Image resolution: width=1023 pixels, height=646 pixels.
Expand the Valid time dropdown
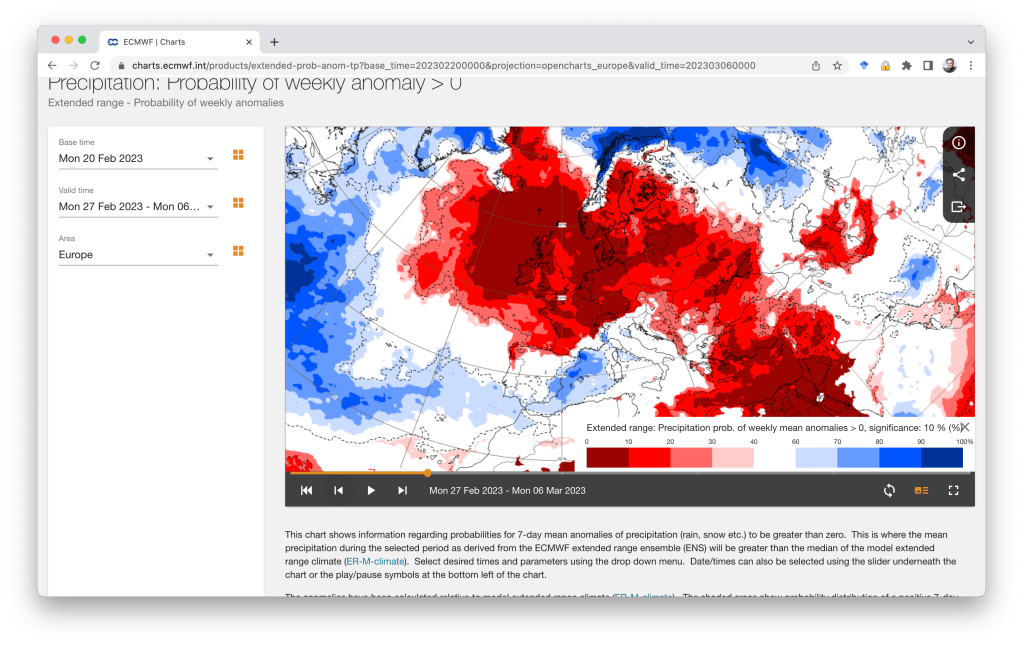pyautogui.click(x=210, y=207)
